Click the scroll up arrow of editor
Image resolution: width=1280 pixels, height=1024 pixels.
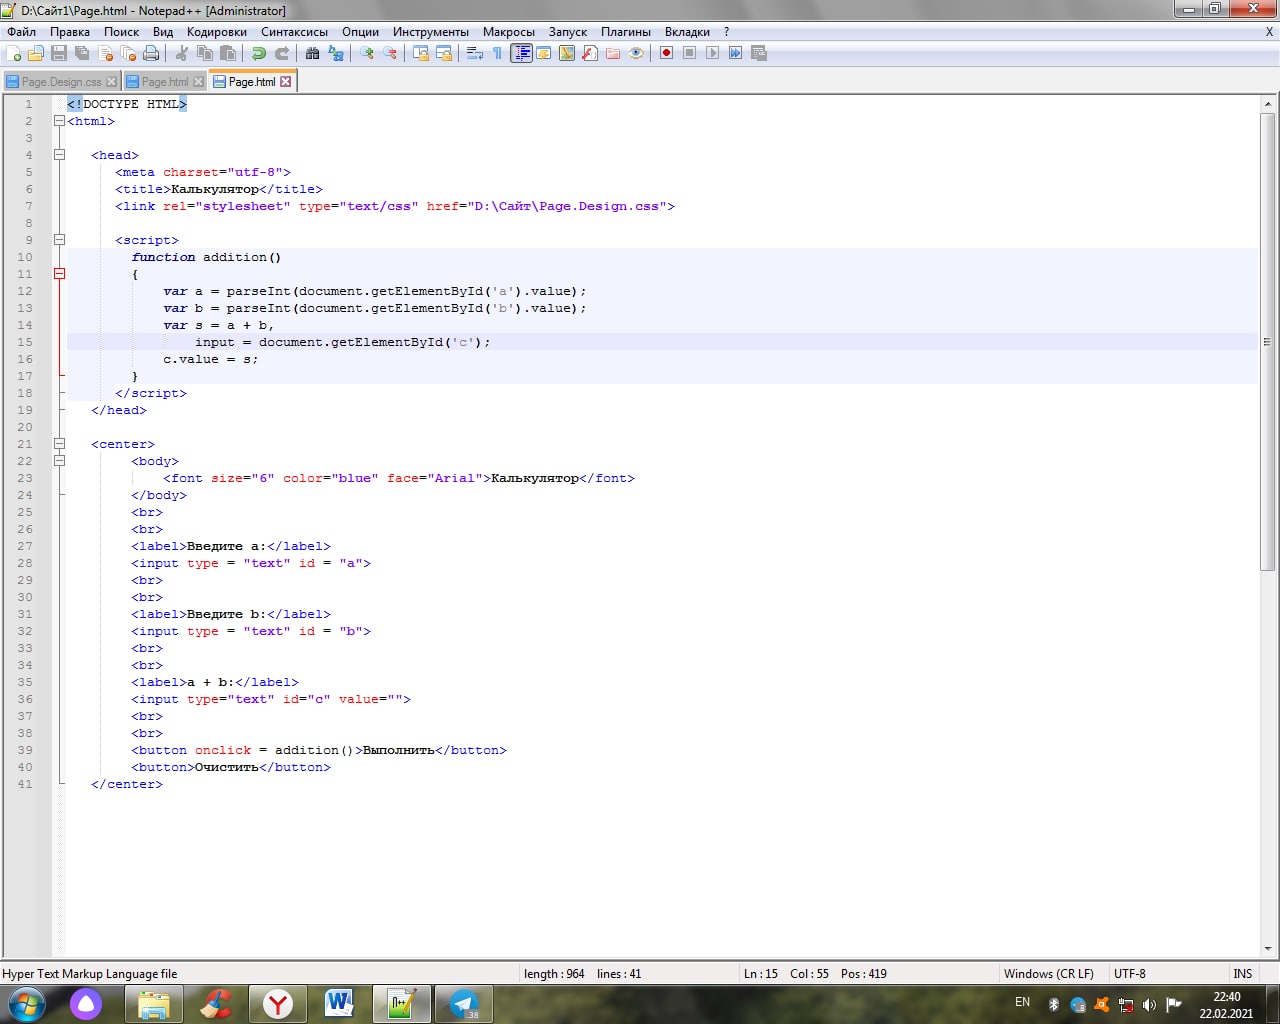1267,104
